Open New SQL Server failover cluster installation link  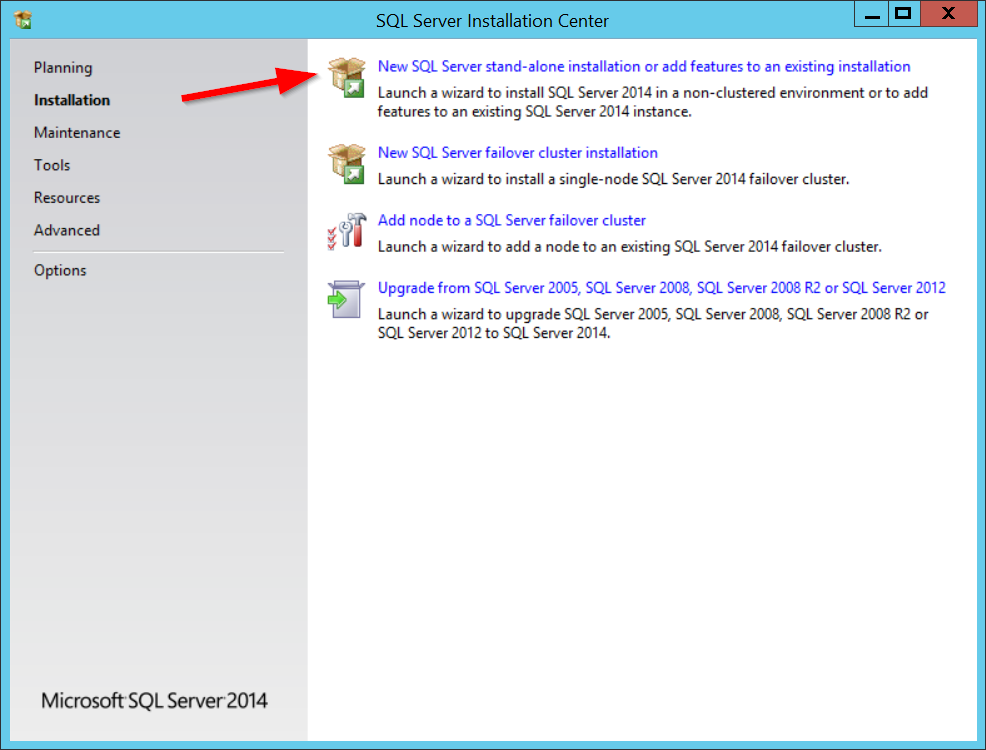517,153
